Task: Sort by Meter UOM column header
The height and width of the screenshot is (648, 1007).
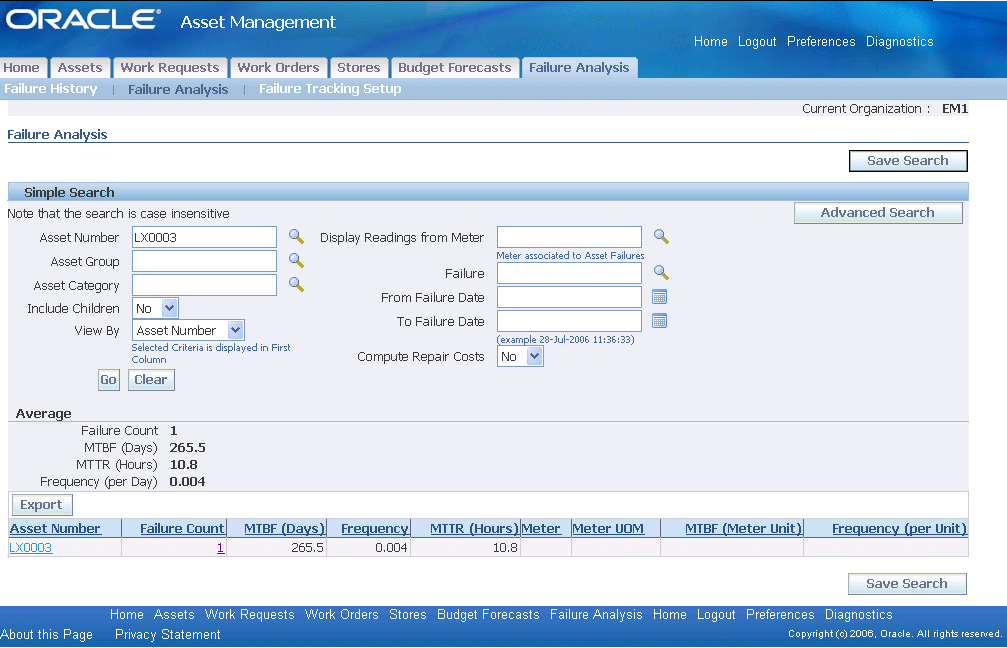Action: [x=608, y=529]
